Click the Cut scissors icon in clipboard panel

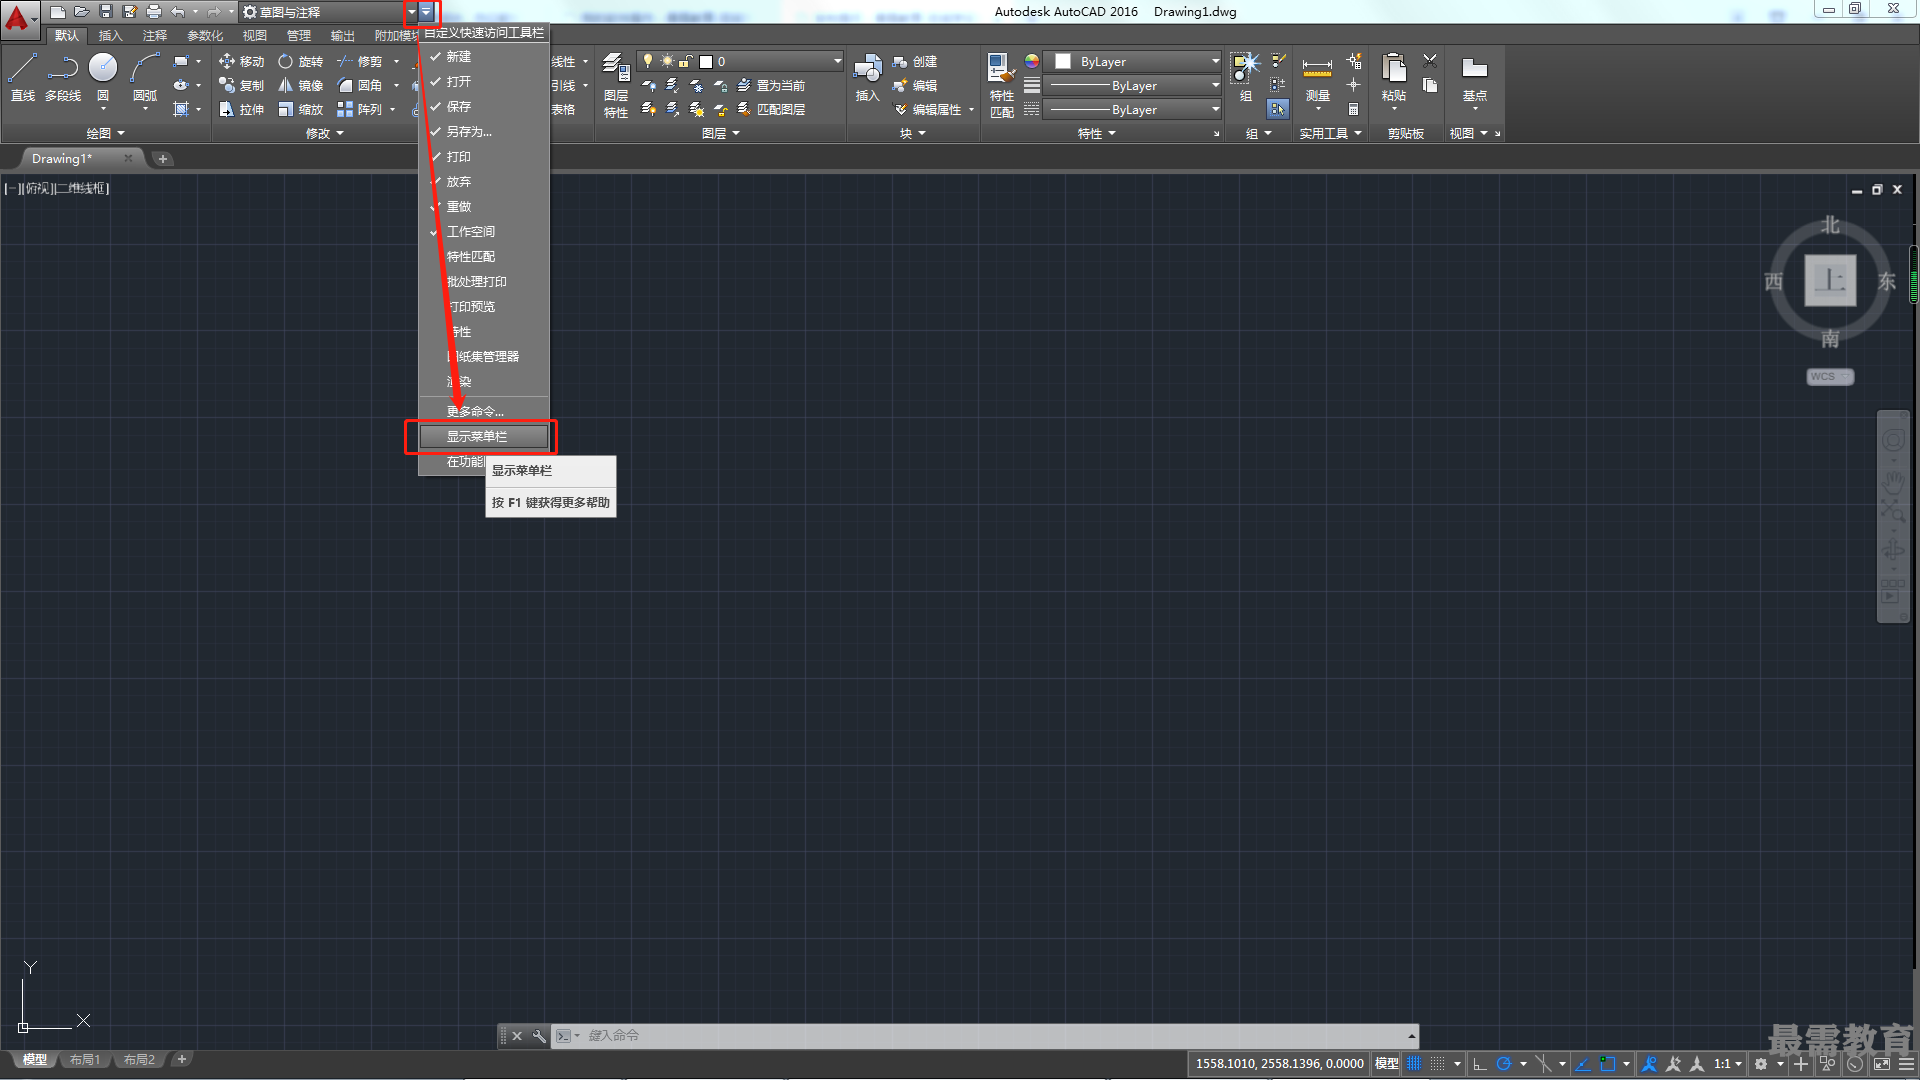pyautogui.click(x=1430, y=61)
